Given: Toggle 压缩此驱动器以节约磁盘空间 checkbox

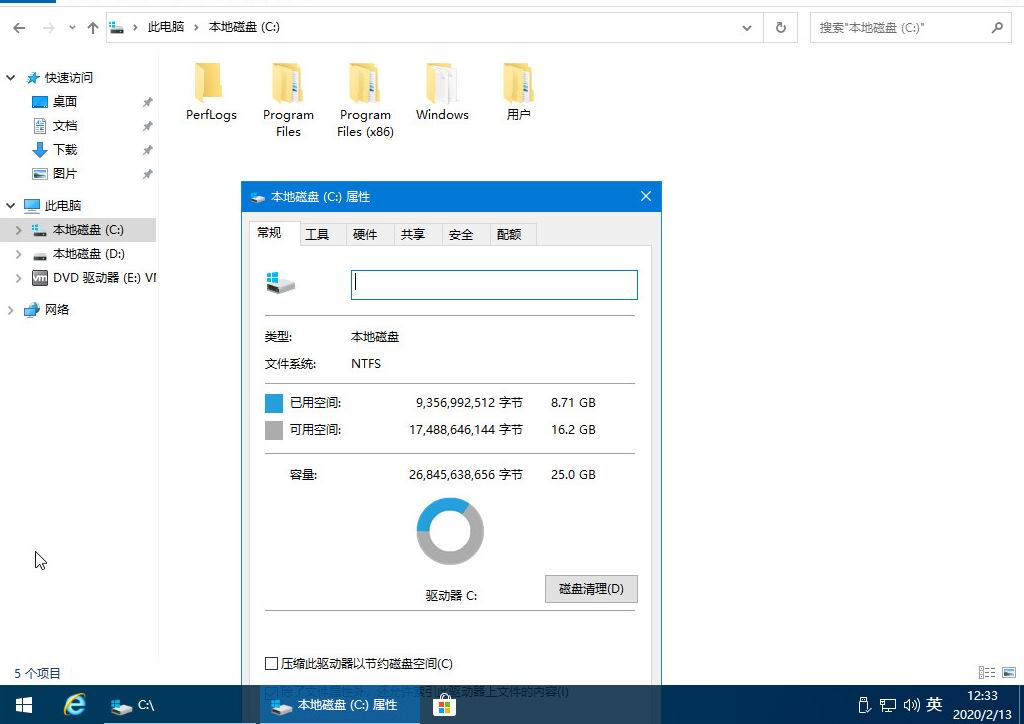Looking at the screenshot, I should 272,663.
